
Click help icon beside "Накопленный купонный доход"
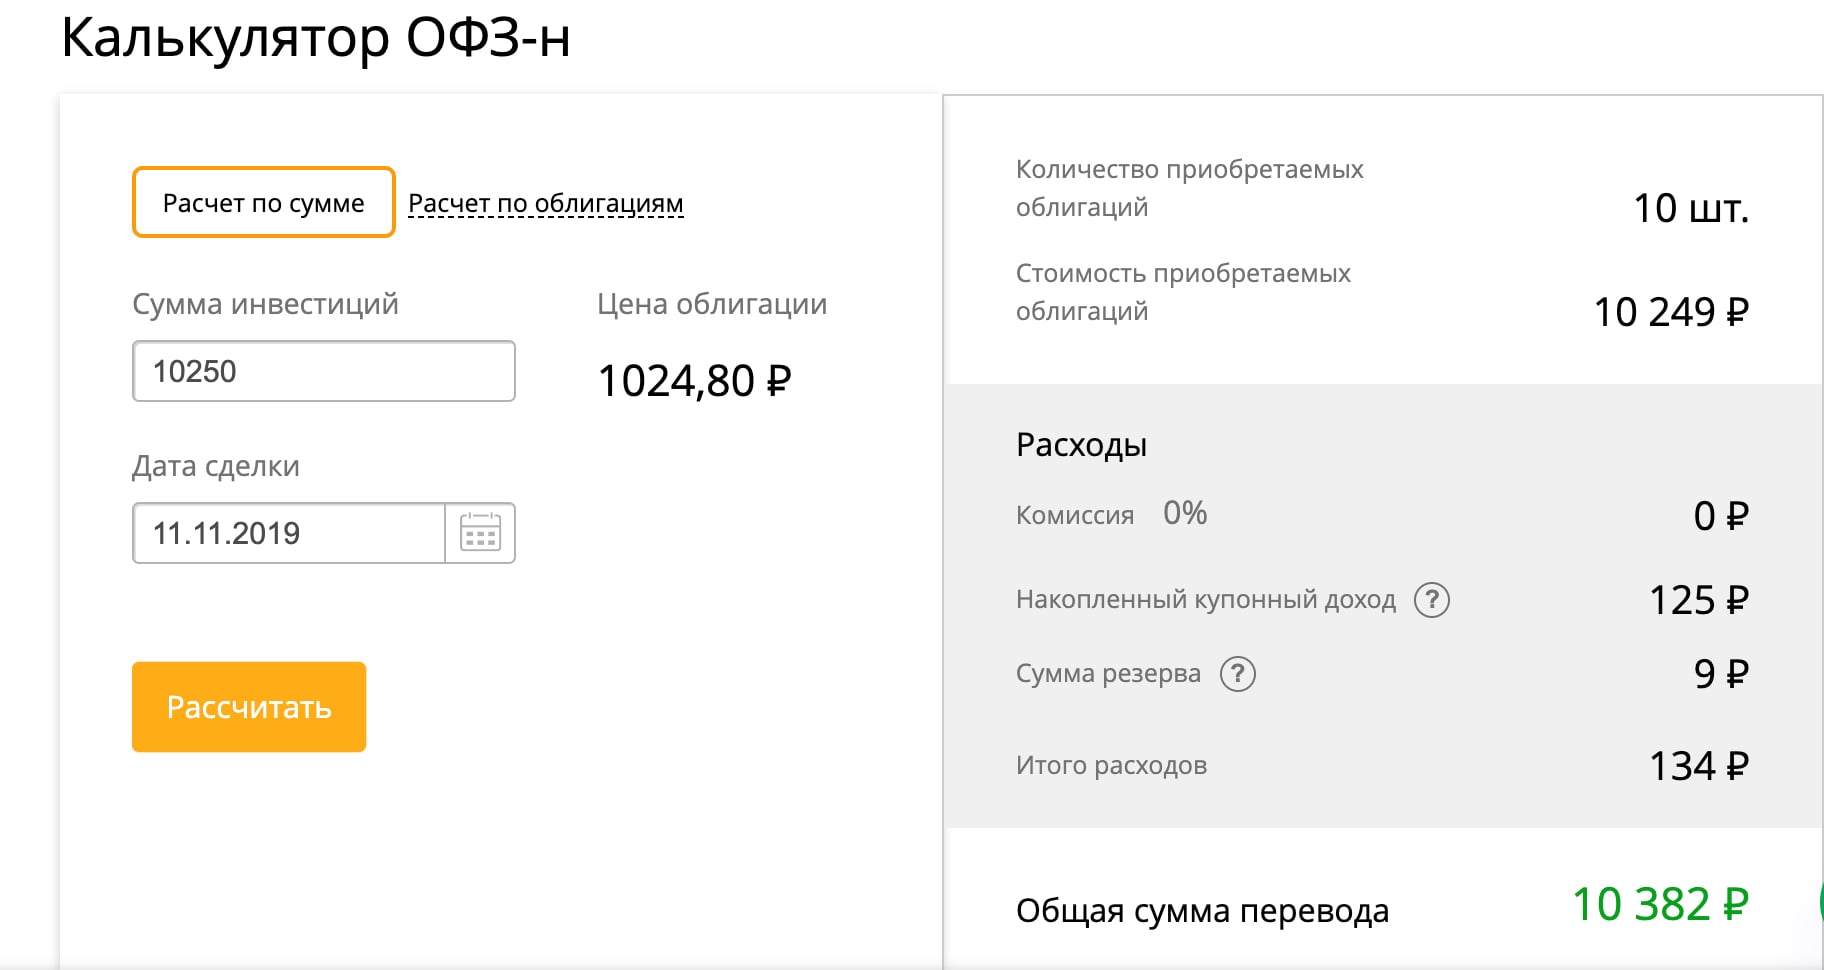pos(1434,600)
